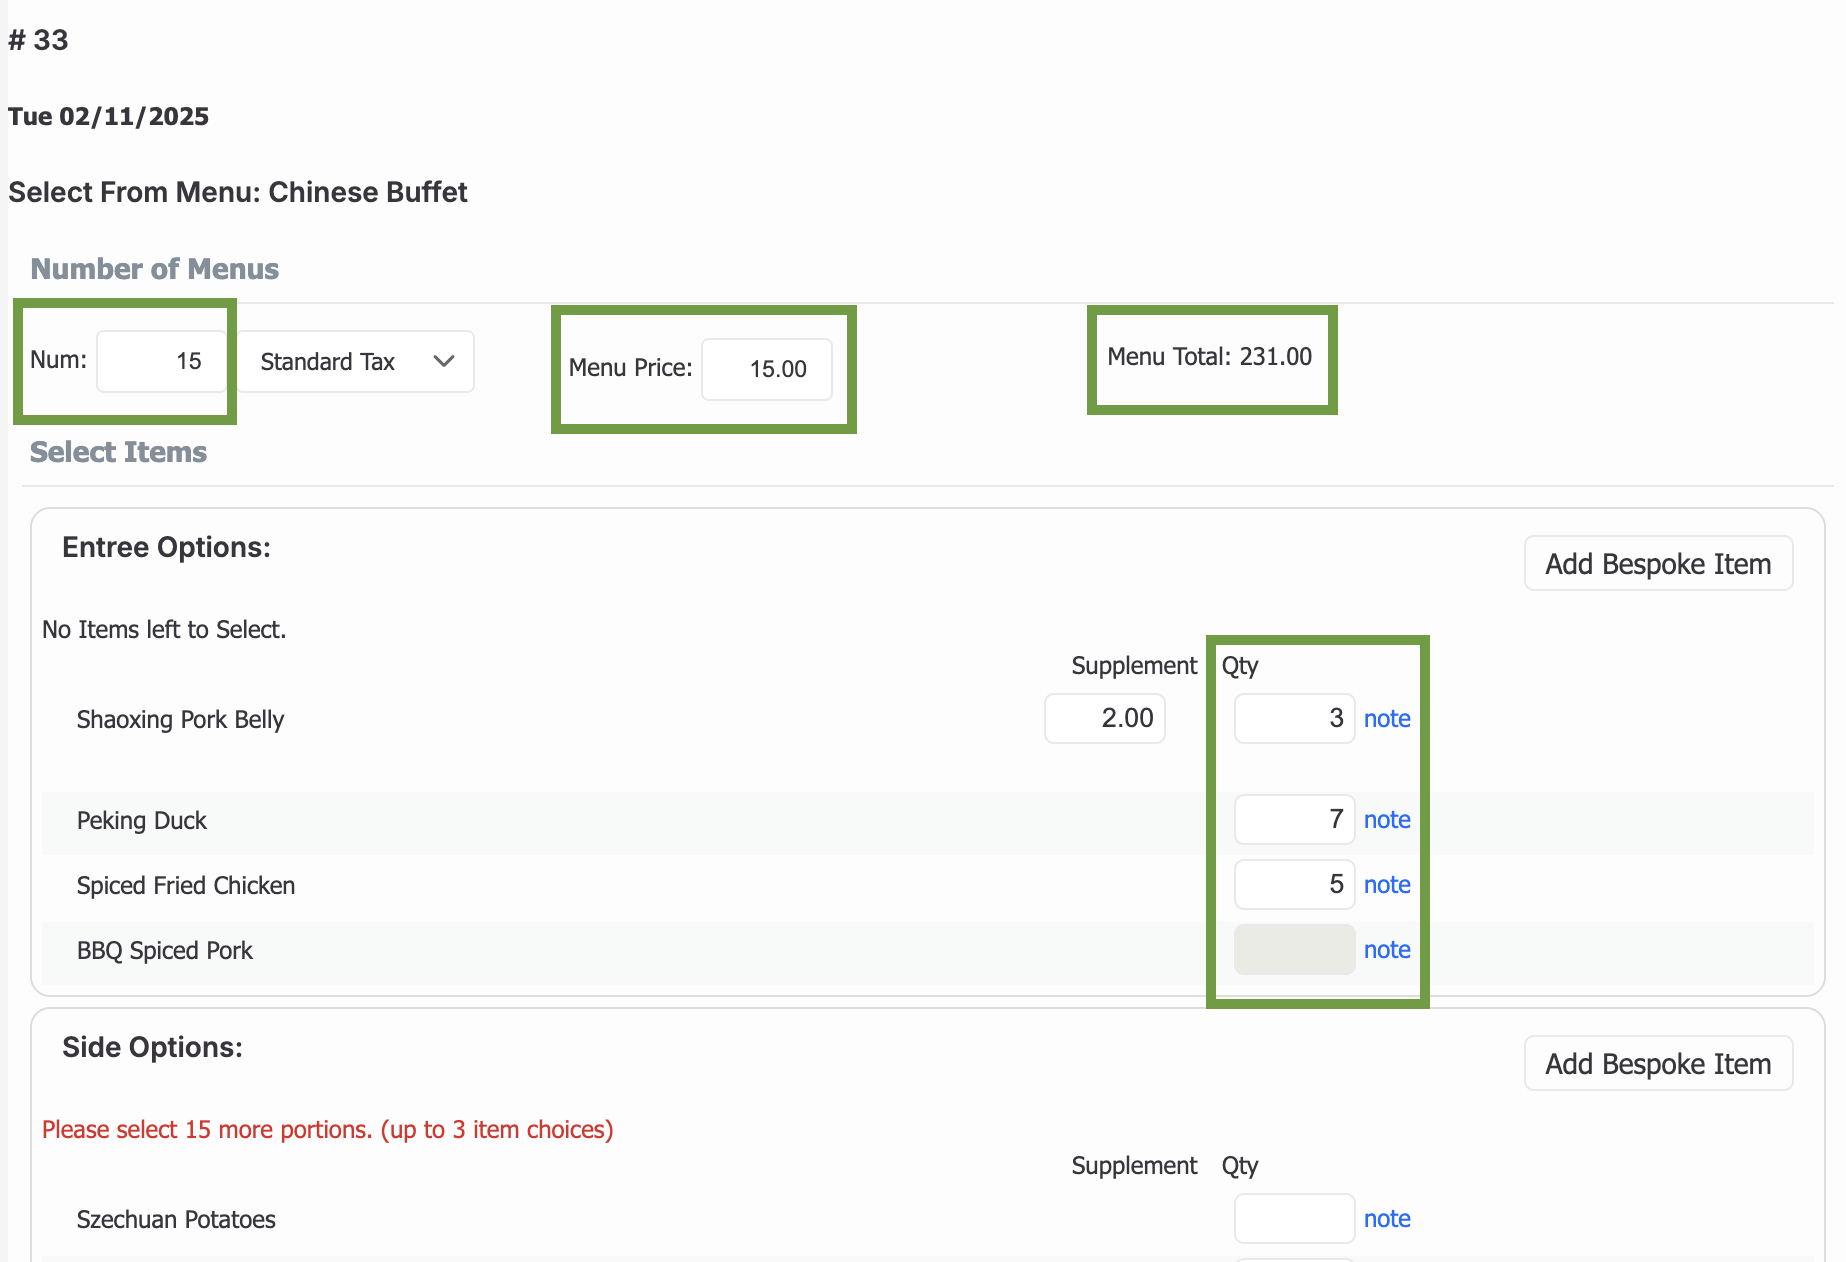This screenshot has width=1846, height=1262.
Task: Click Add Bespoke Item in Side Options
Action: point(1657,1064)
